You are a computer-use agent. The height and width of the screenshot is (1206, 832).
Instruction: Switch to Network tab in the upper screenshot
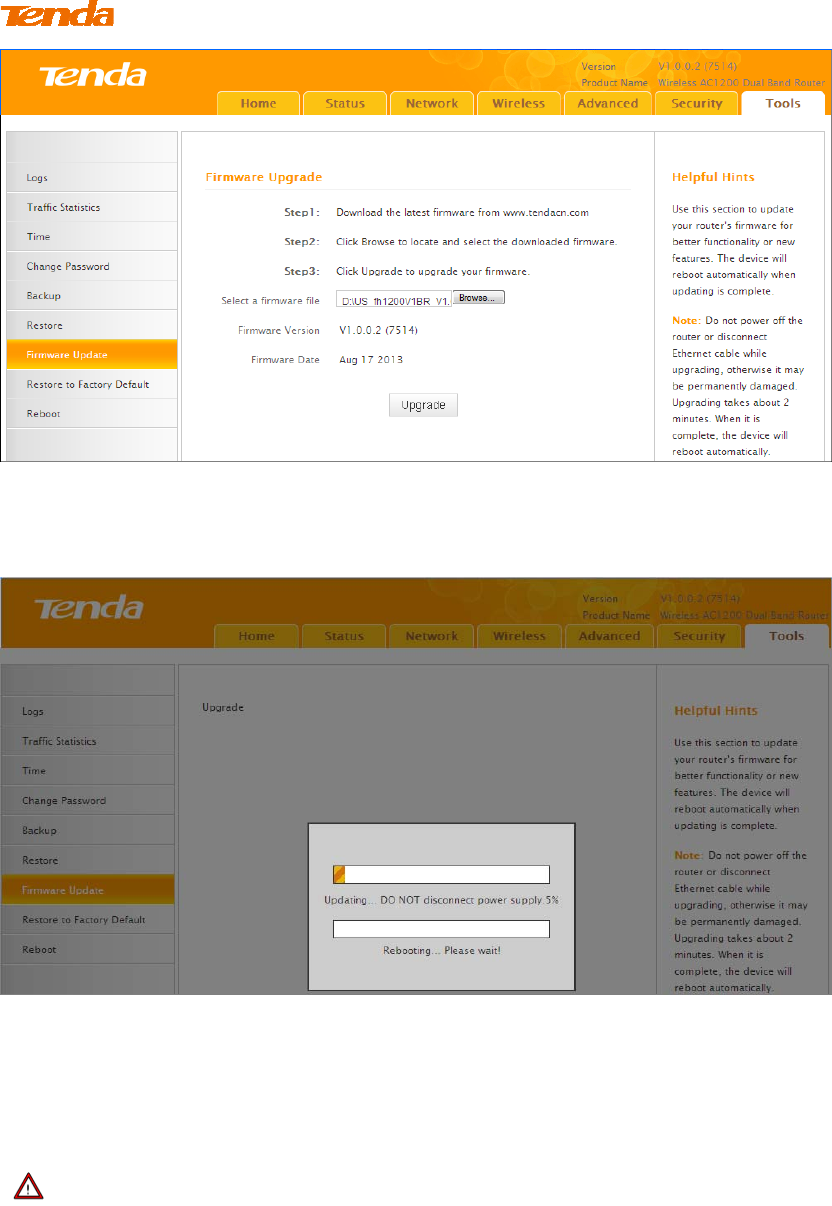pos(432,104)
